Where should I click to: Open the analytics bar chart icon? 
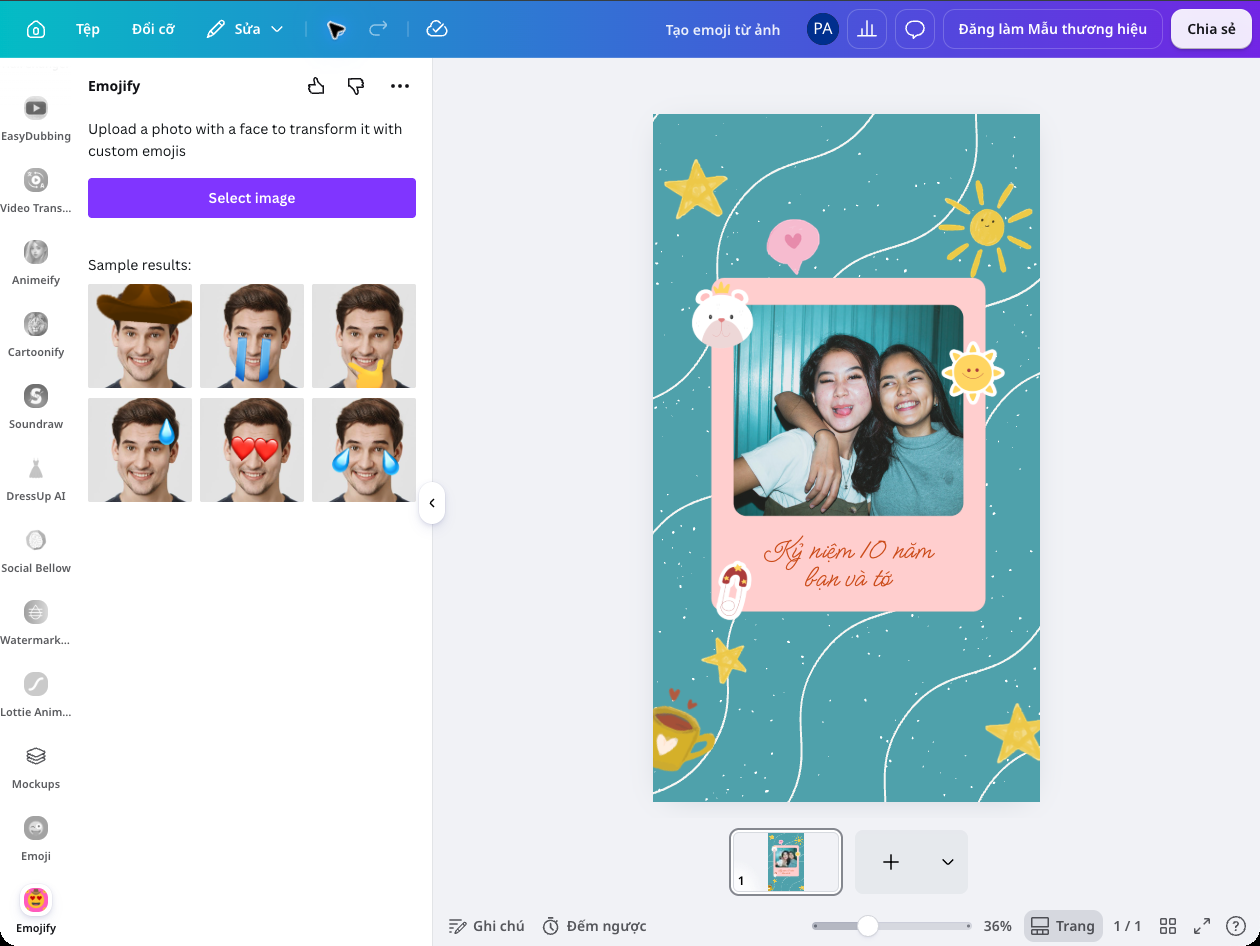coord(867,29)
